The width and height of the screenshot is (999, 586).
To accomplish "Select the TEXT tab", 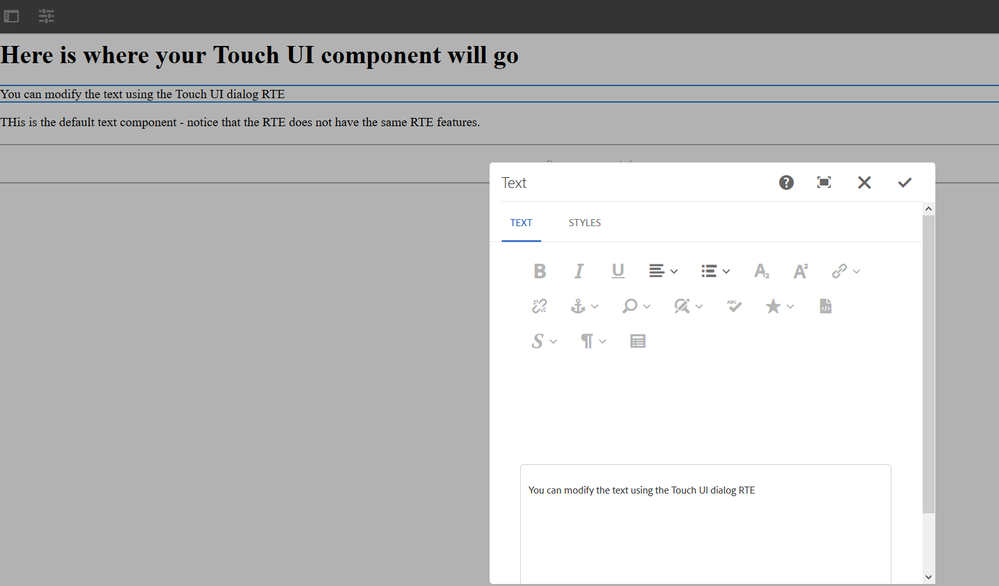I will pyautogui.click(x=521, y=223).
